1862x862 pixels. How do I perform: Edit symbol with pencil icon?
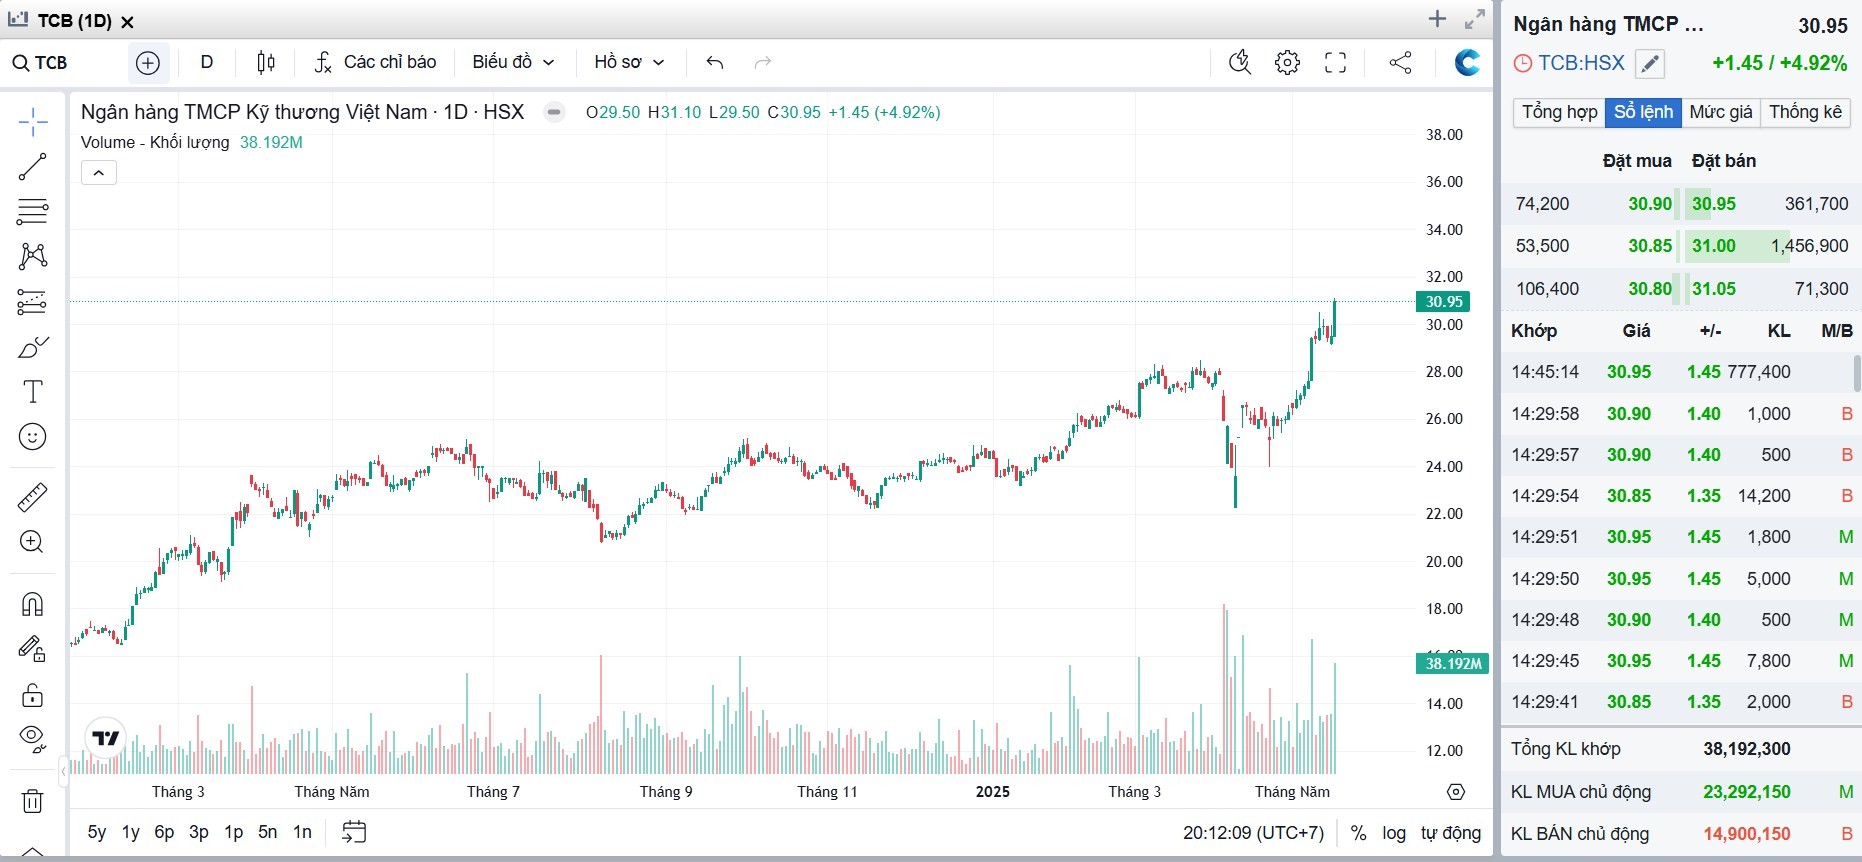(1650, 64)
